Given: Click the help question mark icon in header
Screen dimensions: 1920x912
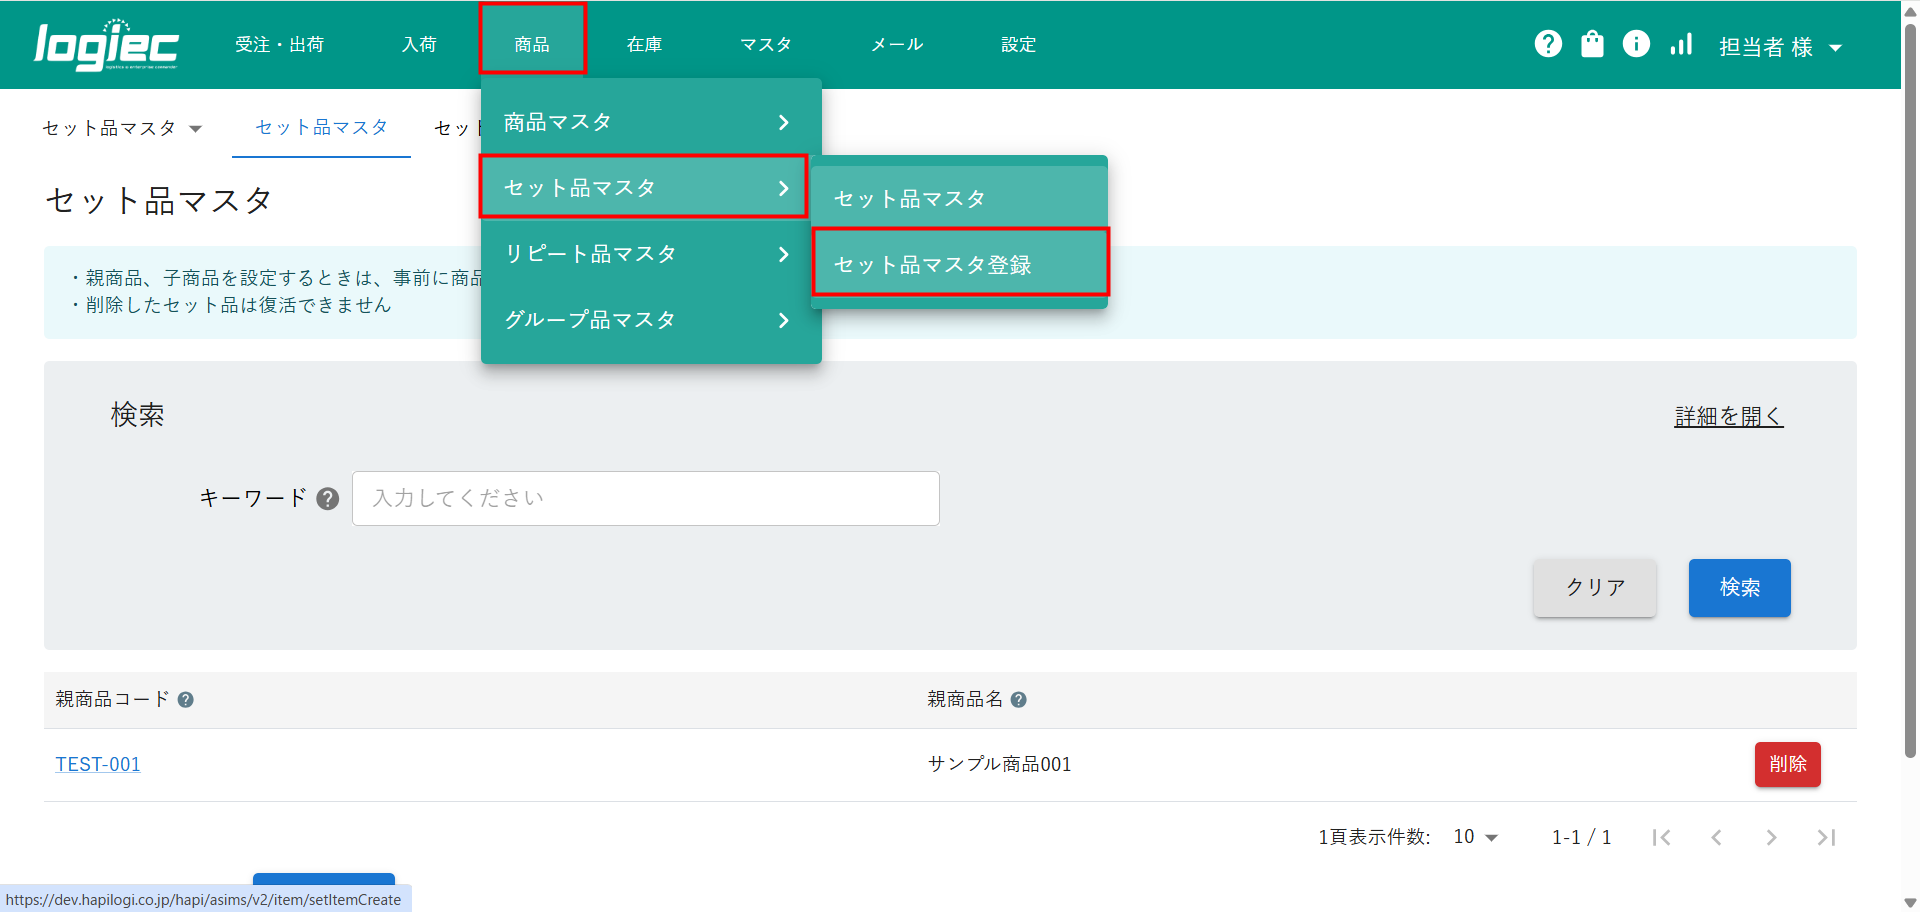Looking at the screenshot, I should (x=1548, y=44).
